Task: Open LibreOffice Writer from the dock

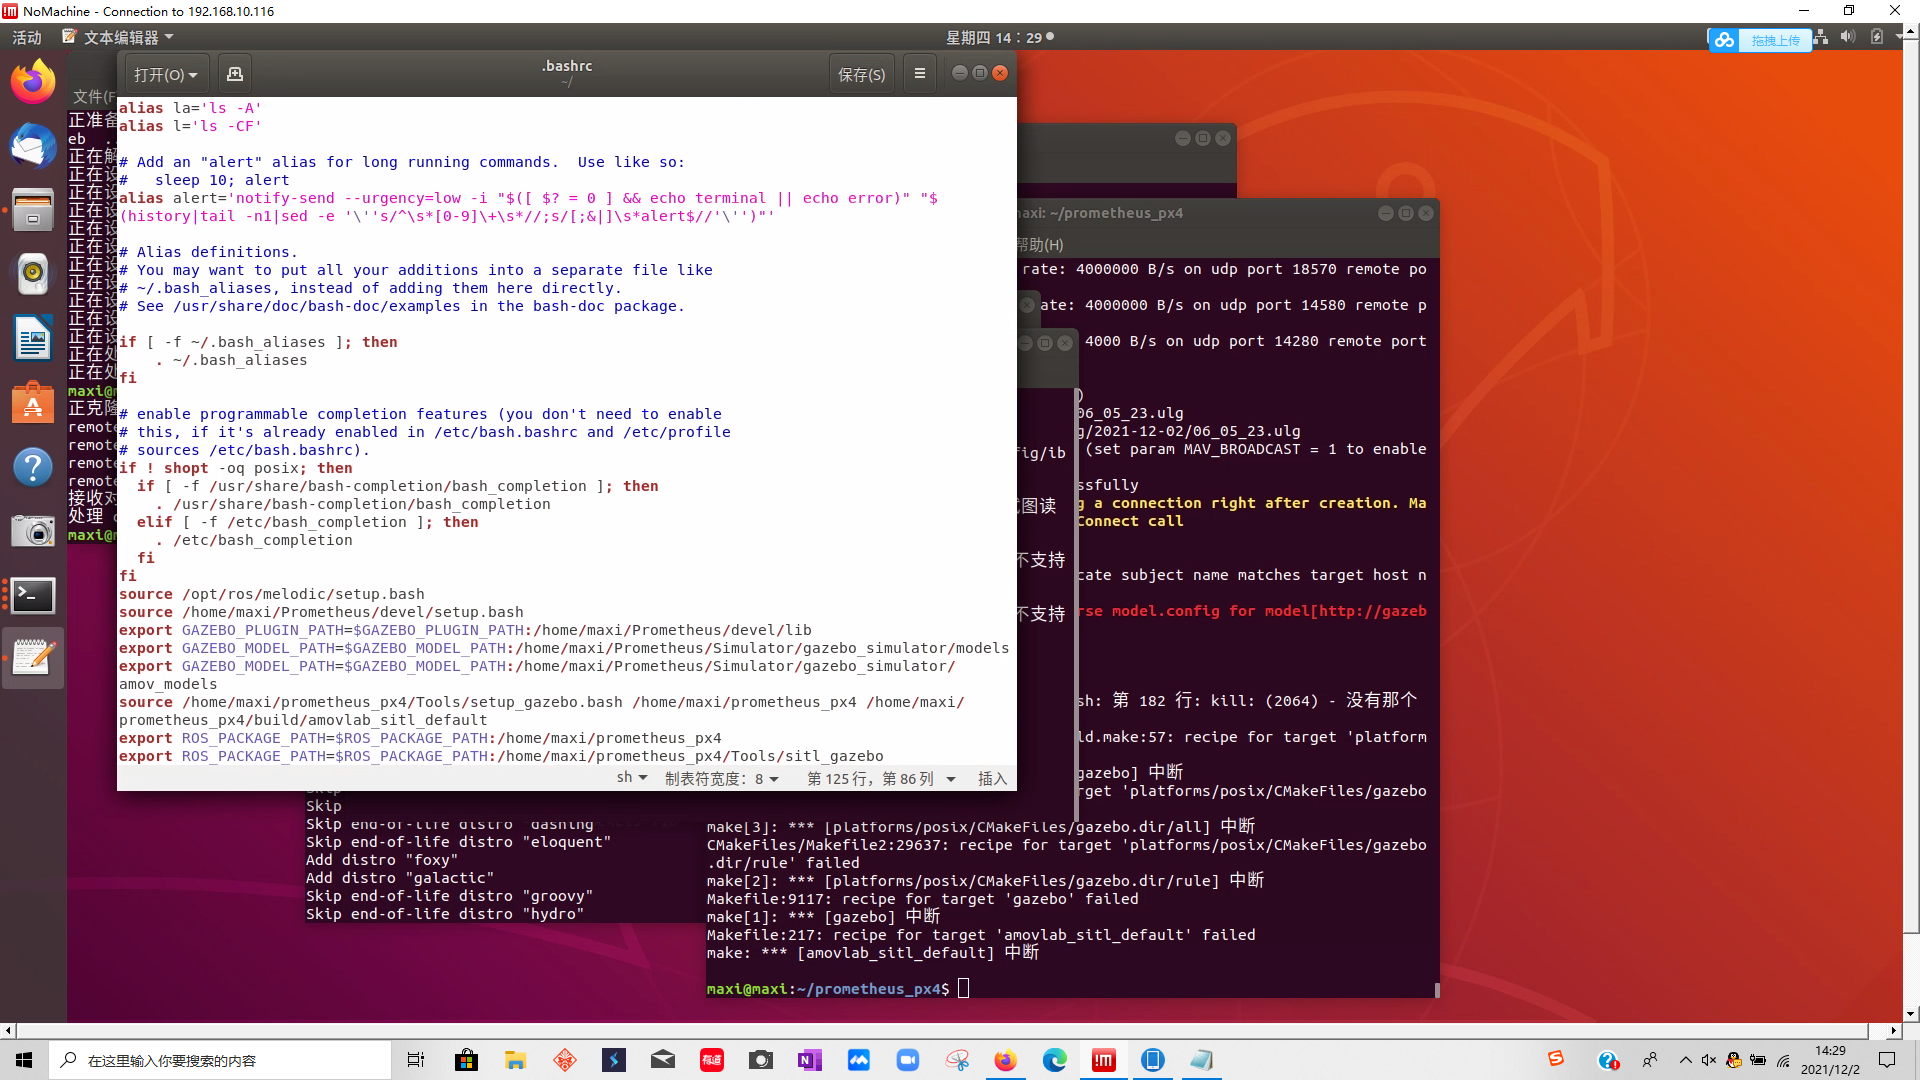Action: pyautogui.click(x=33, y=338)
